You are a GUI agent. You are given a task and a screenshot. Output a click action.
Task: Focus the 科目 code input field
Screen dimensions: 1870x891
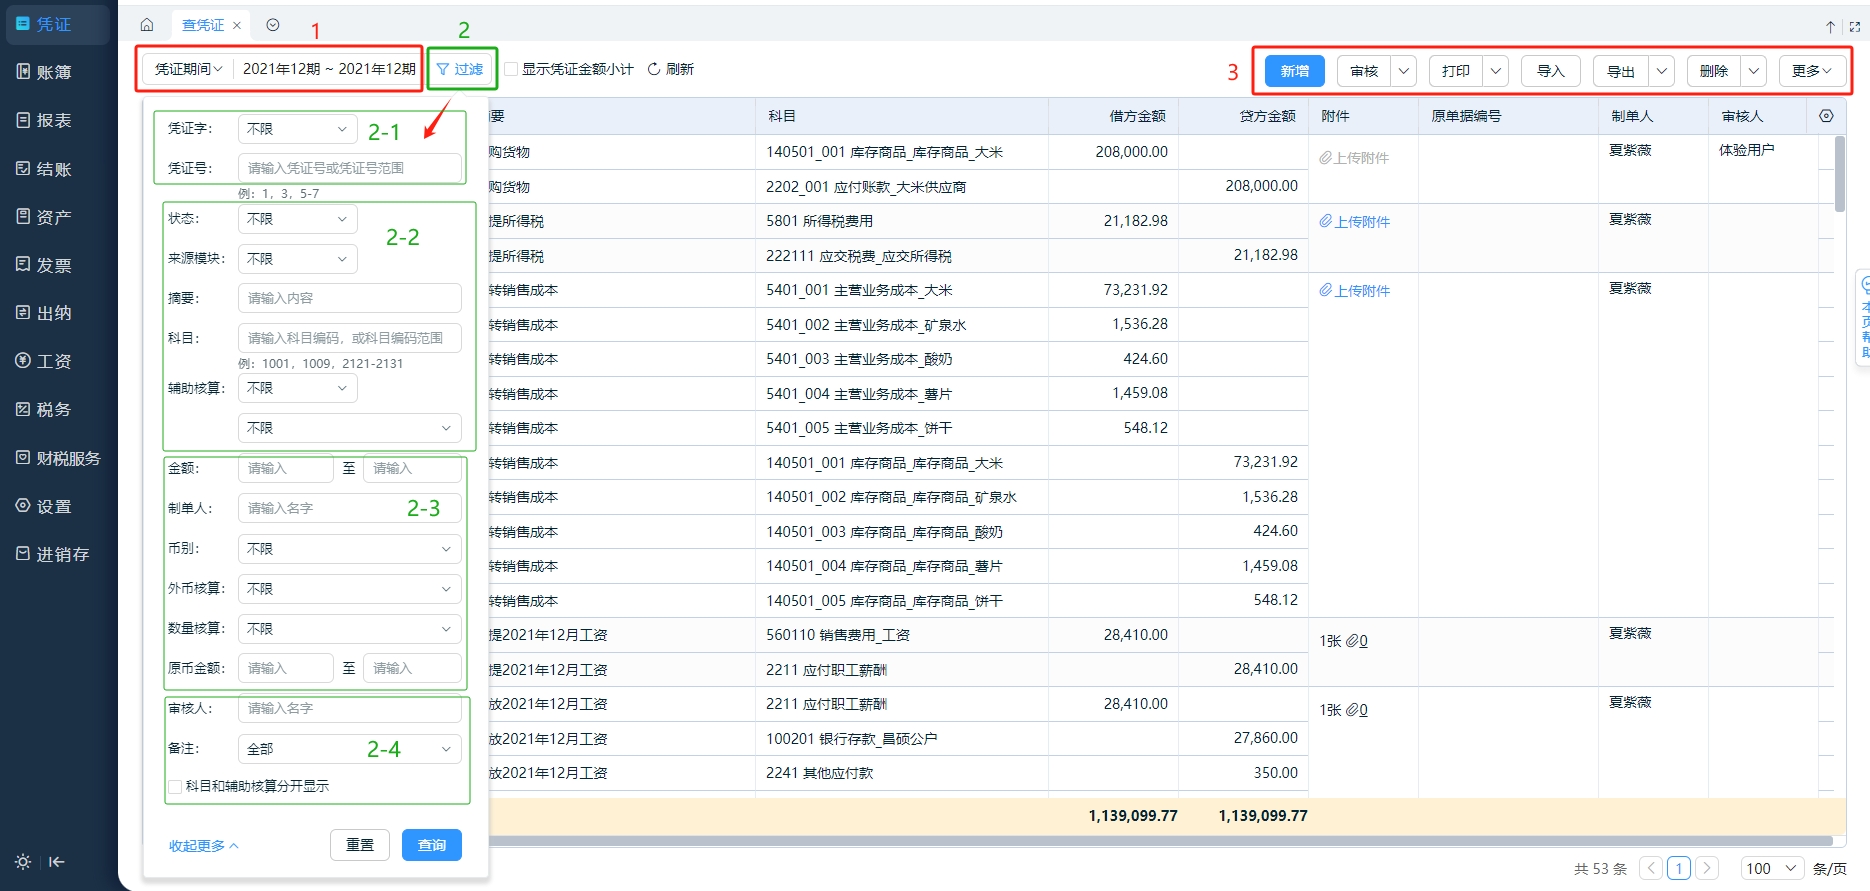tap(349, 338)
